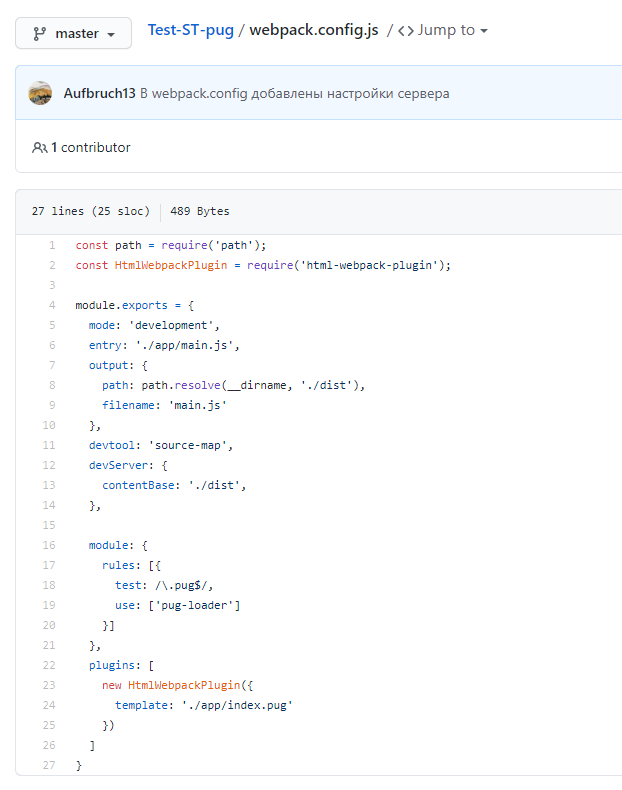622x790 pixels.
Task: Click line number 7 at output
Action: (51, 365)
